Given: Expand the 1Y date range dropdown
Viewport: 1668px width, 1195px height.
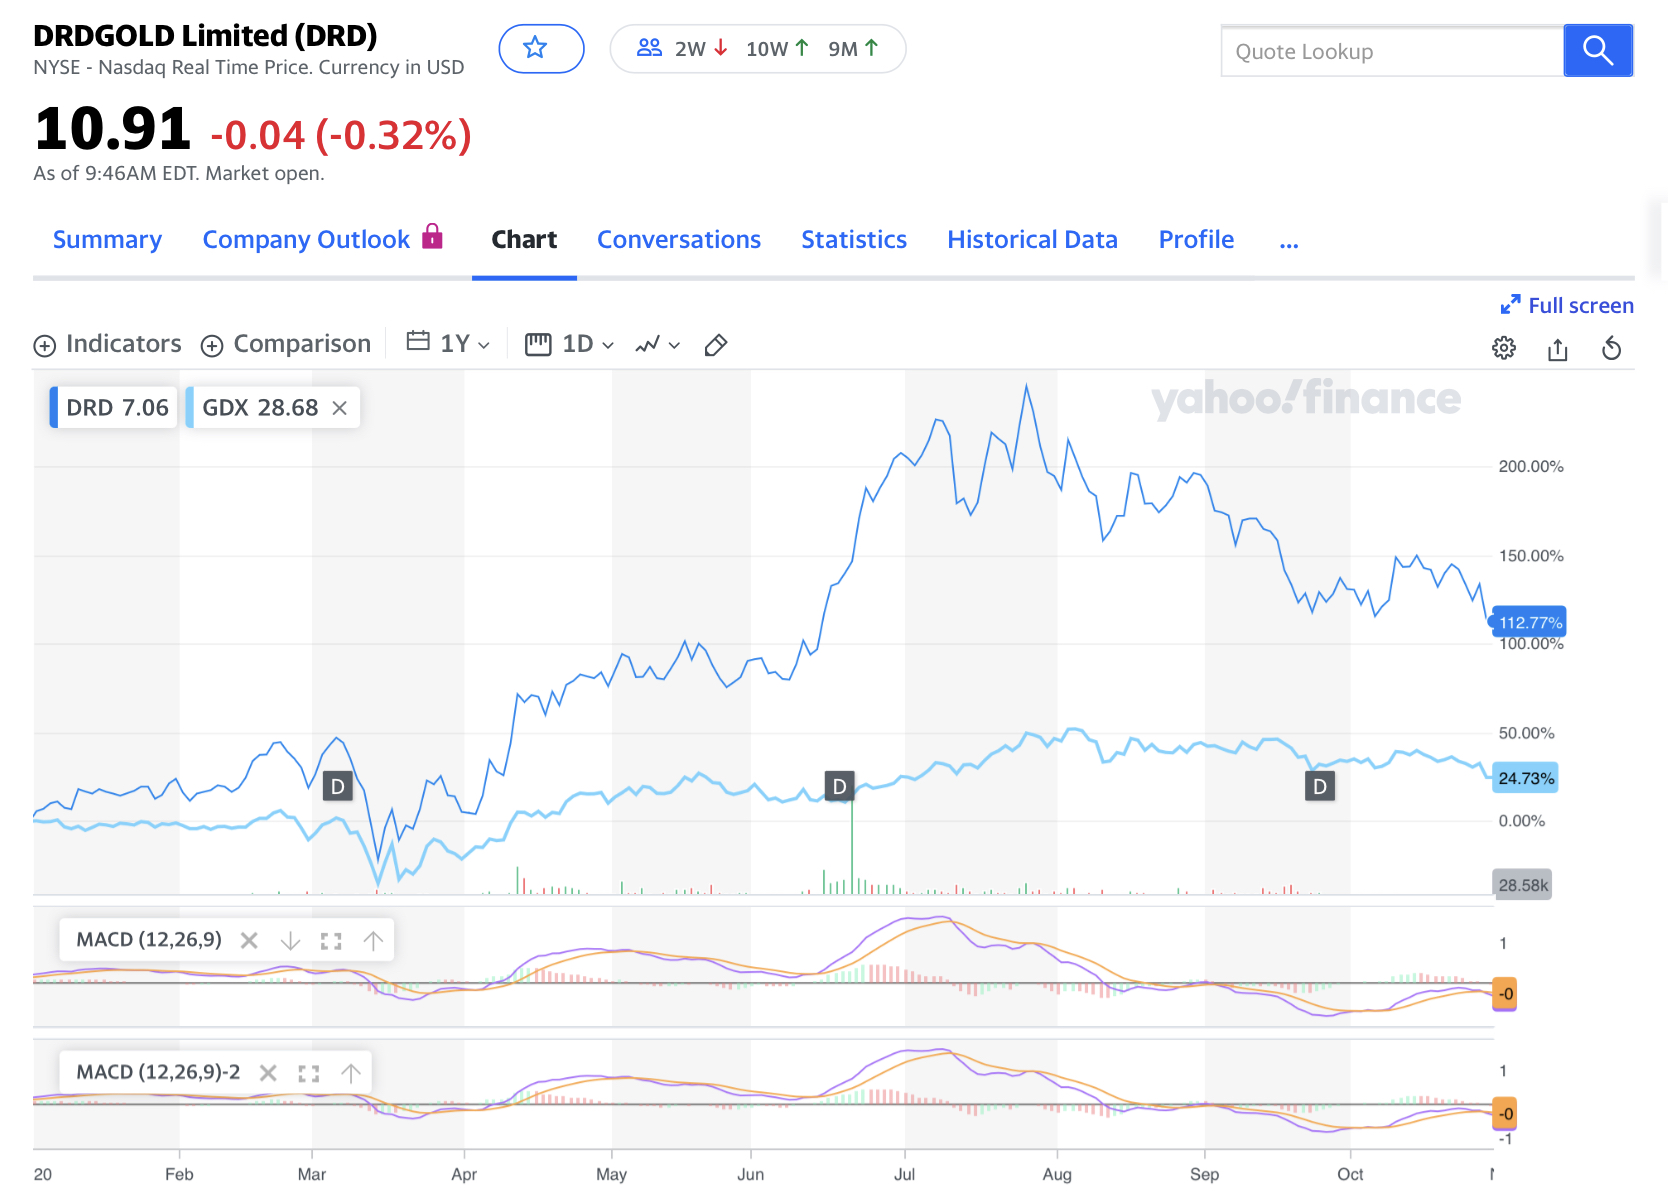Looking at the screenshot, I should pyautogui.click(x=448, y=344).
